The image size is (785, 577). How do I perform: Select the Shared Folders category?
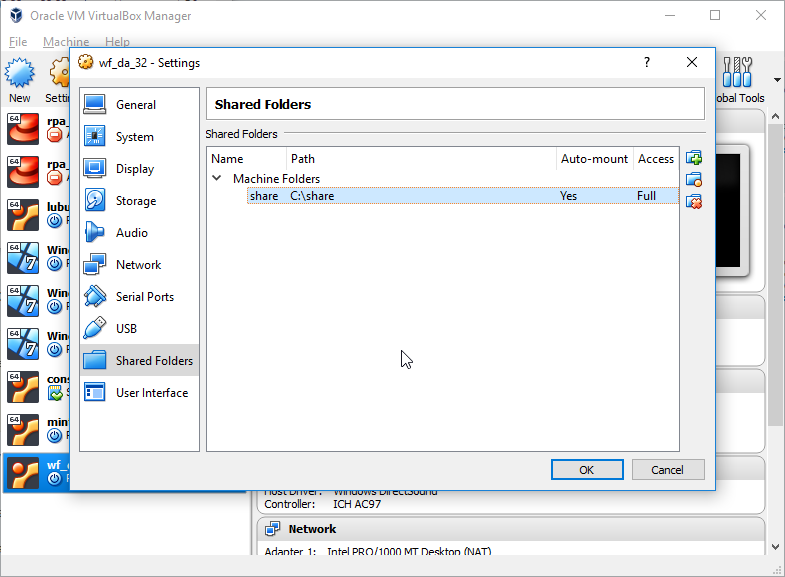[139, 360]
